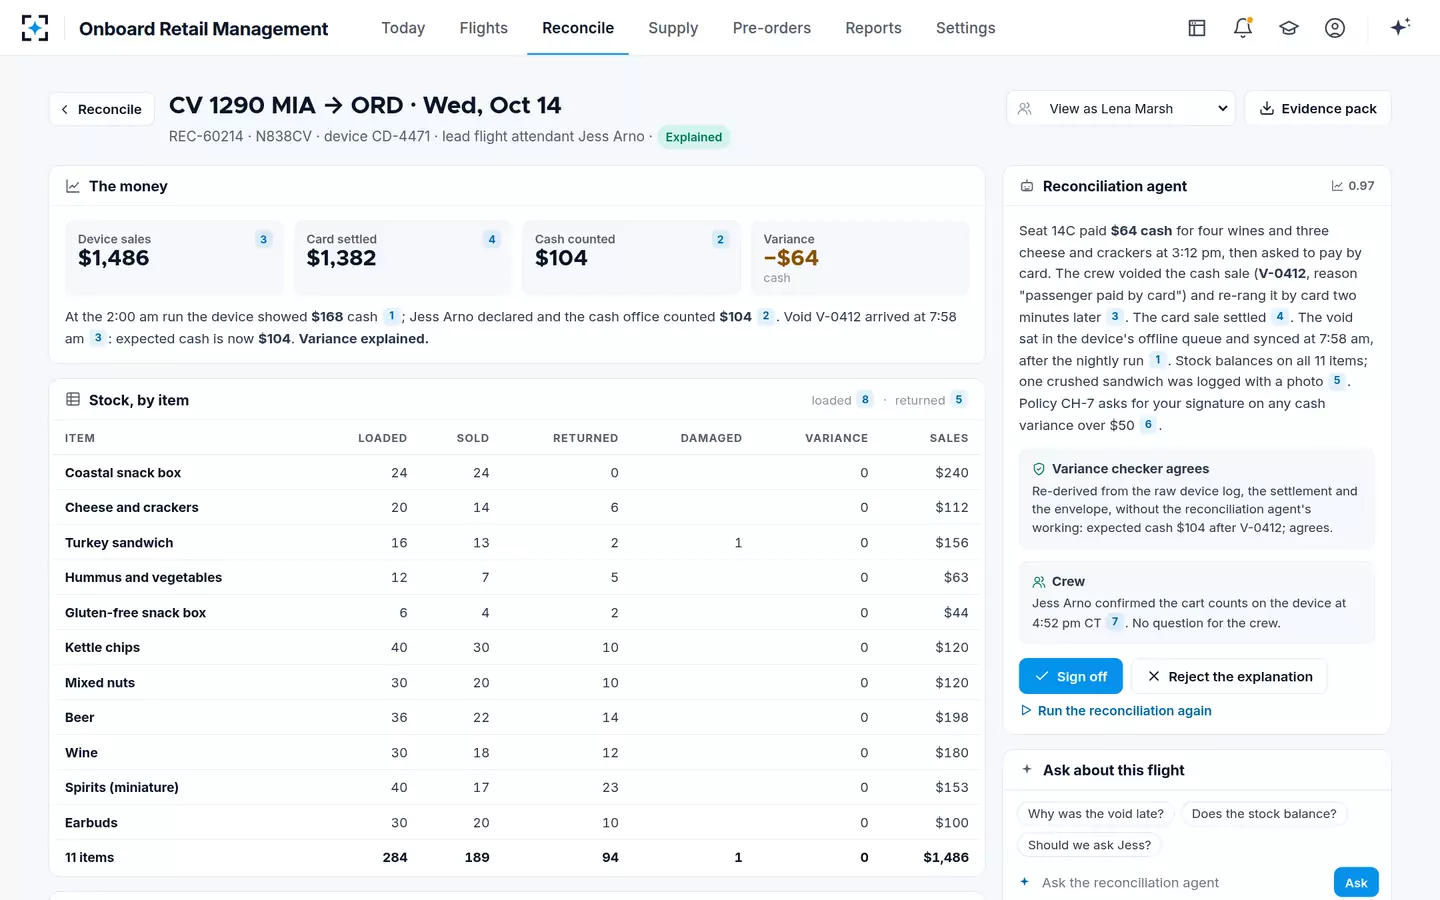Image resolution: width=1440 pixels, height=900 pixels.
Task: Click the Coastal snack box item
Action: [123, 473]
